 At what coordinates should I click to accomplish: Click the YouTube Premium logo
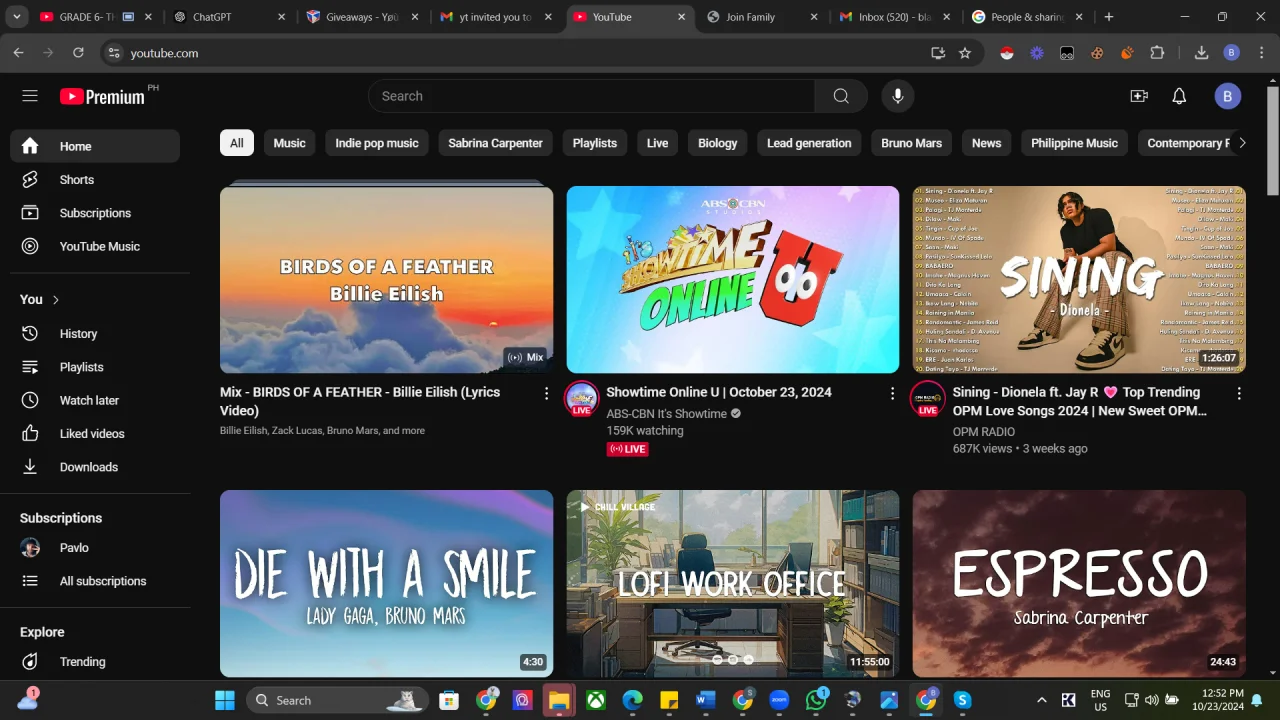(102, 96)
